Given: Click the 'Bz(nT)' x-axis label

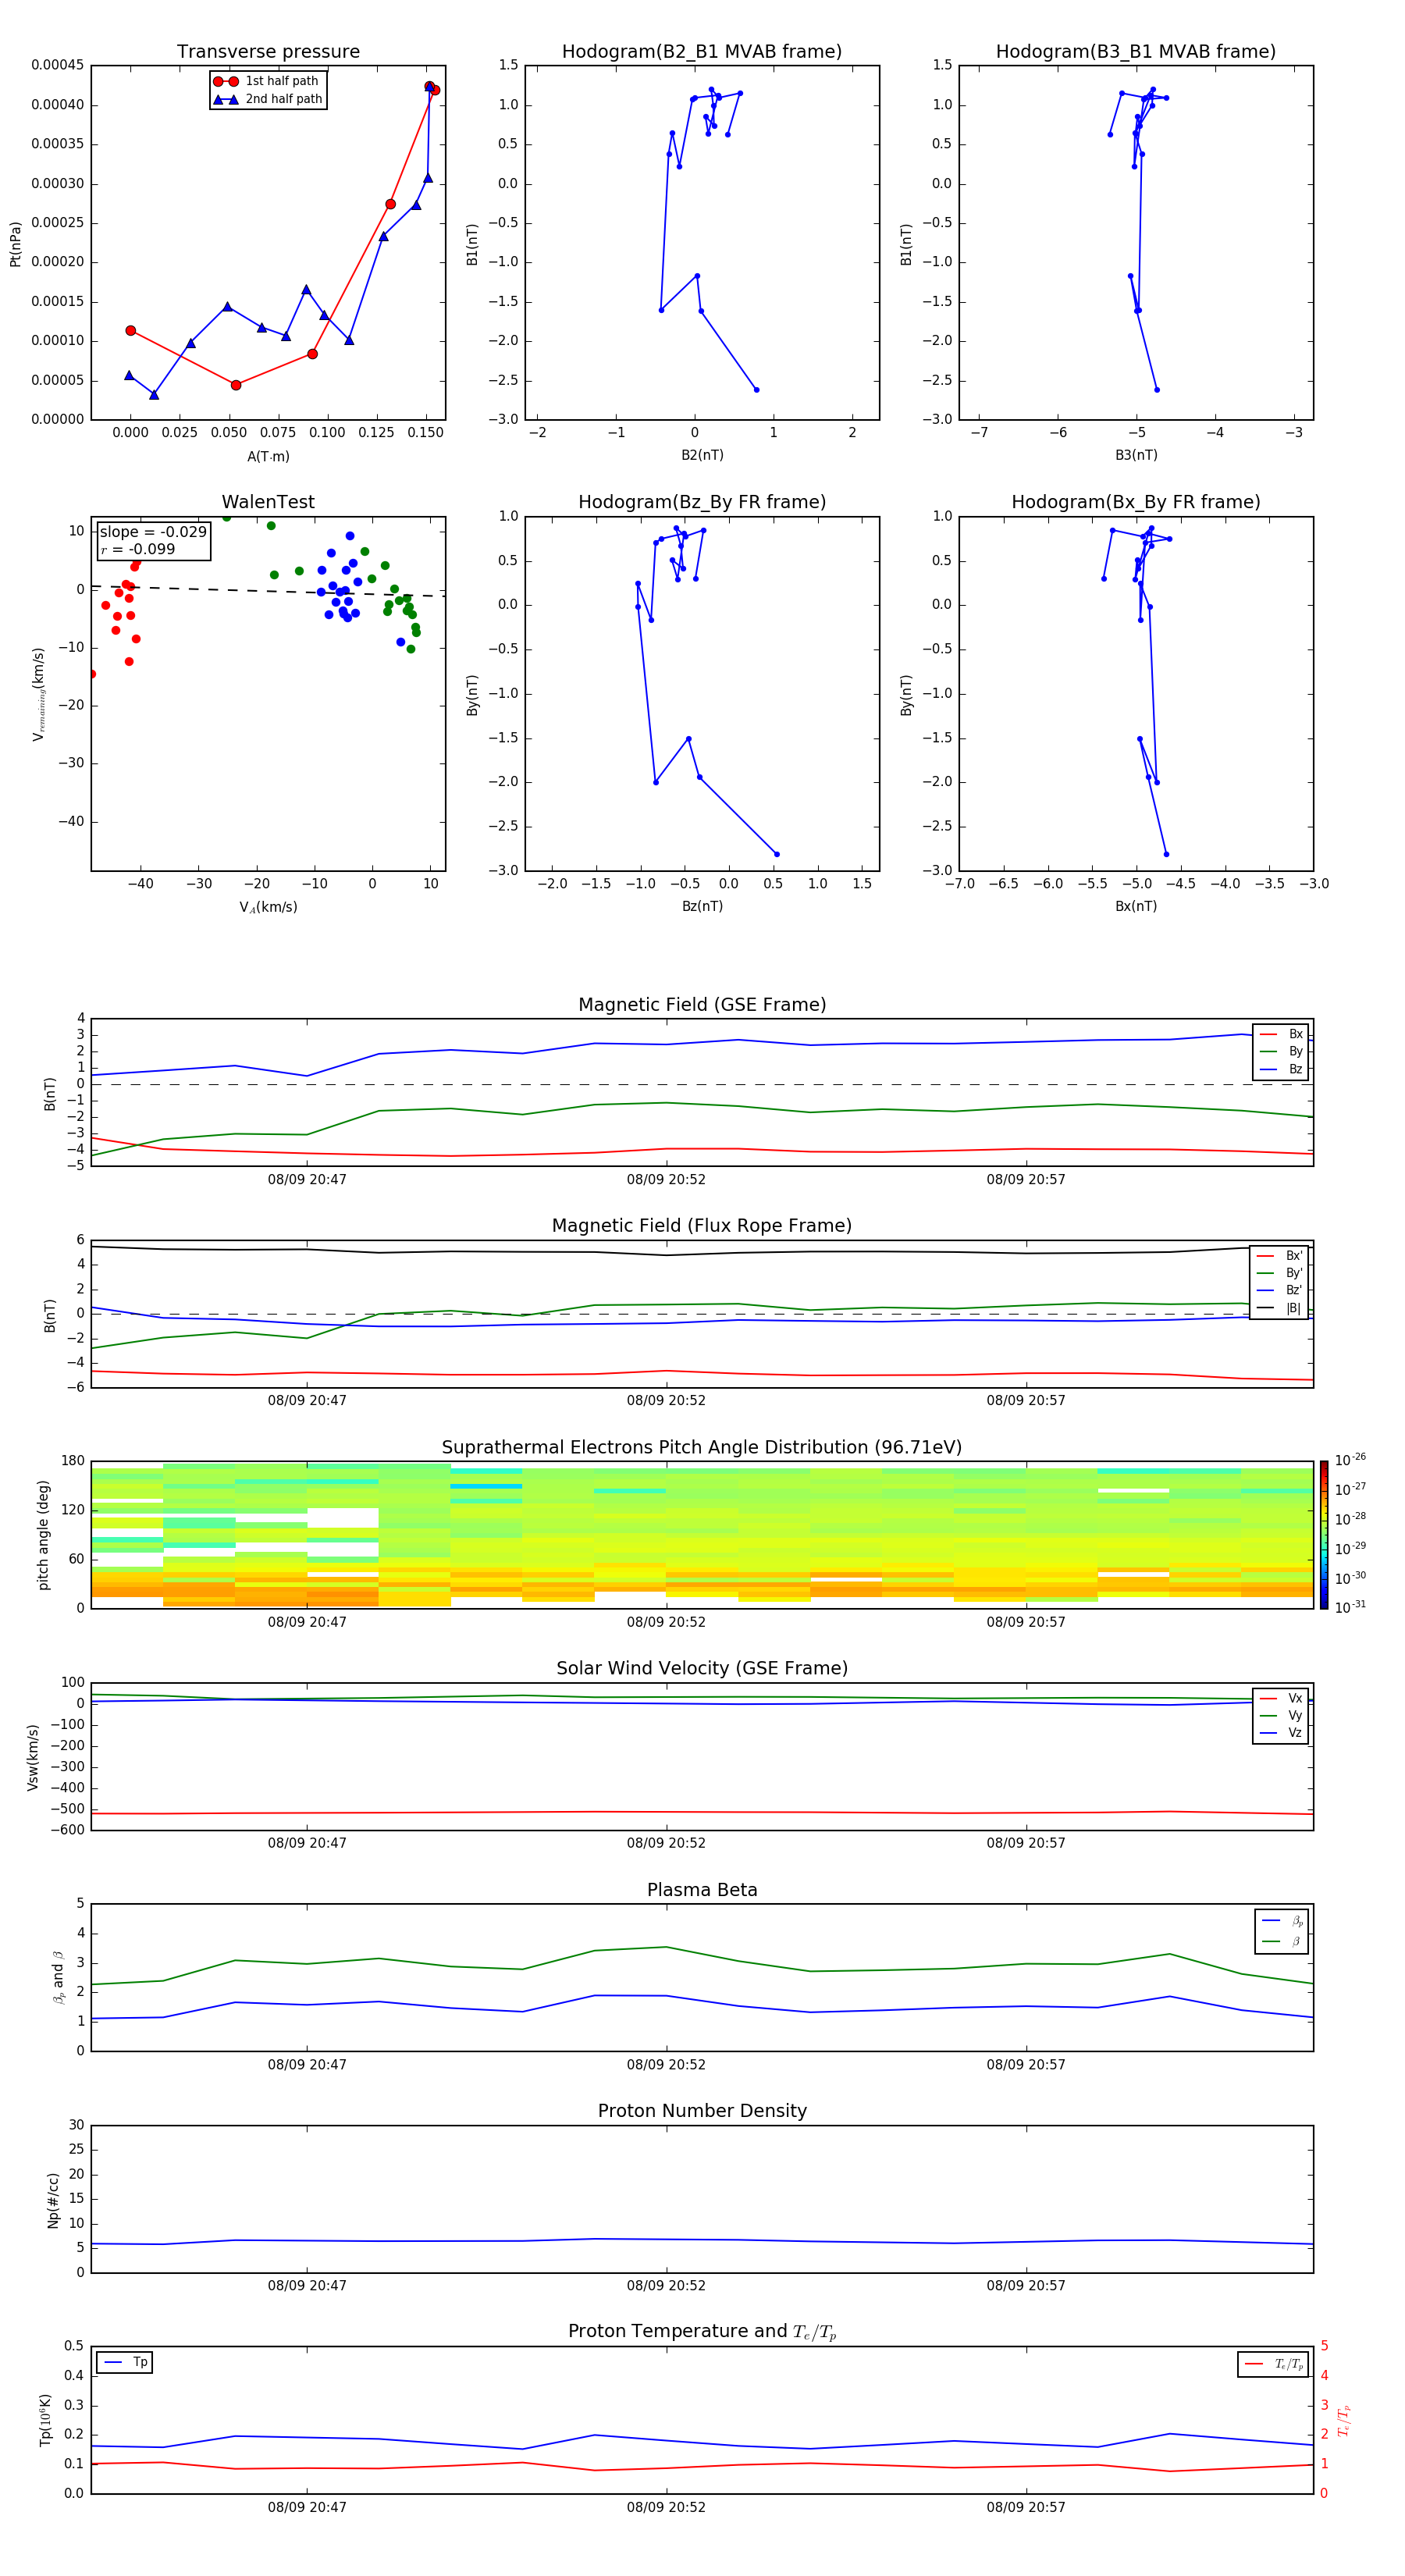Looking at the screenshot, I should [x=702, y=906].
